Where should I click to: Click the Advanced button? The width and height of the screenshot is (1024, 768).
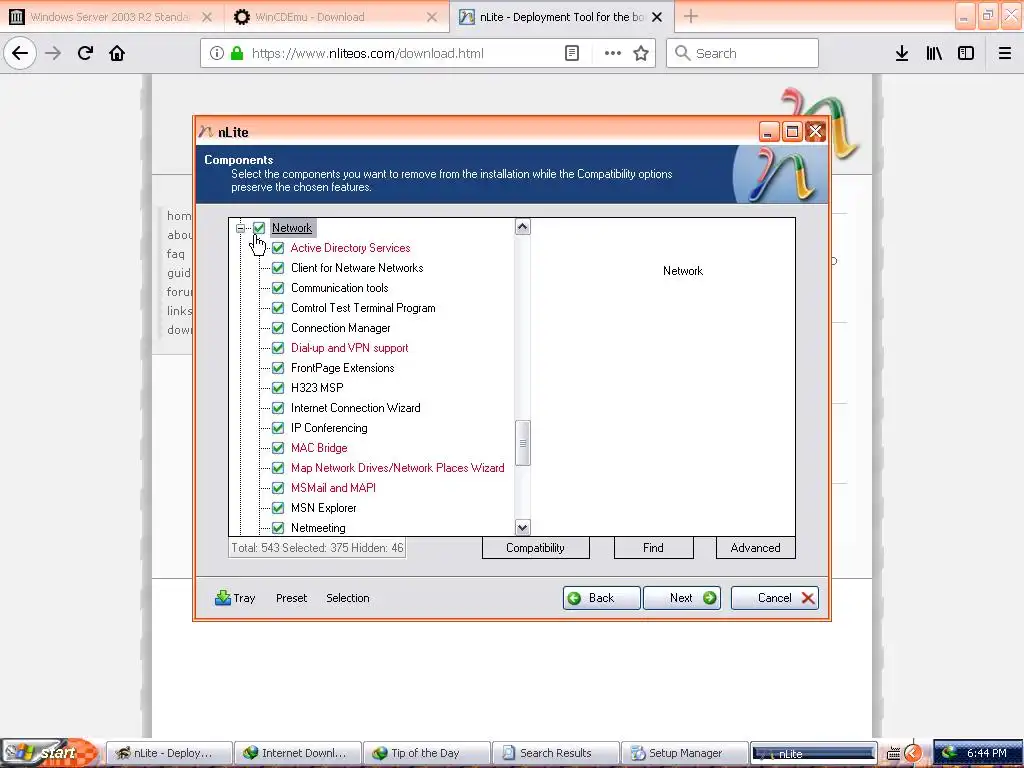[756, 548]
